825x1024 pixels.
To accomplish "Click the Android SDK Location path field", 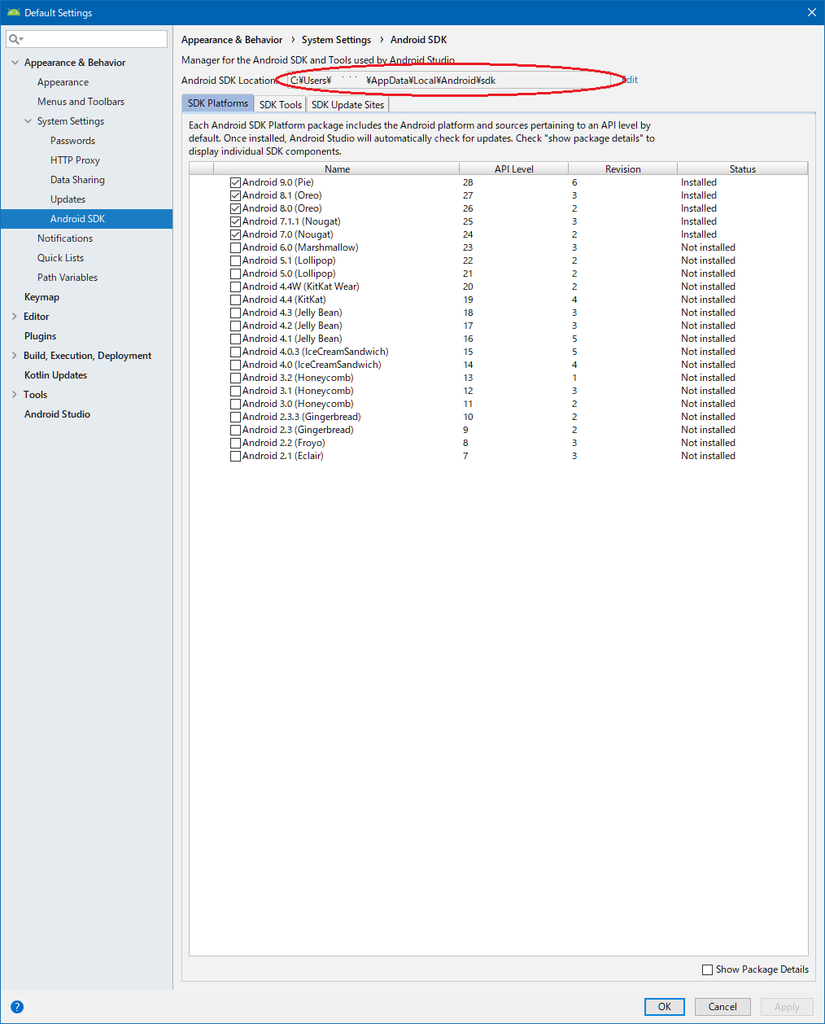I will click(x=451, y=80).
